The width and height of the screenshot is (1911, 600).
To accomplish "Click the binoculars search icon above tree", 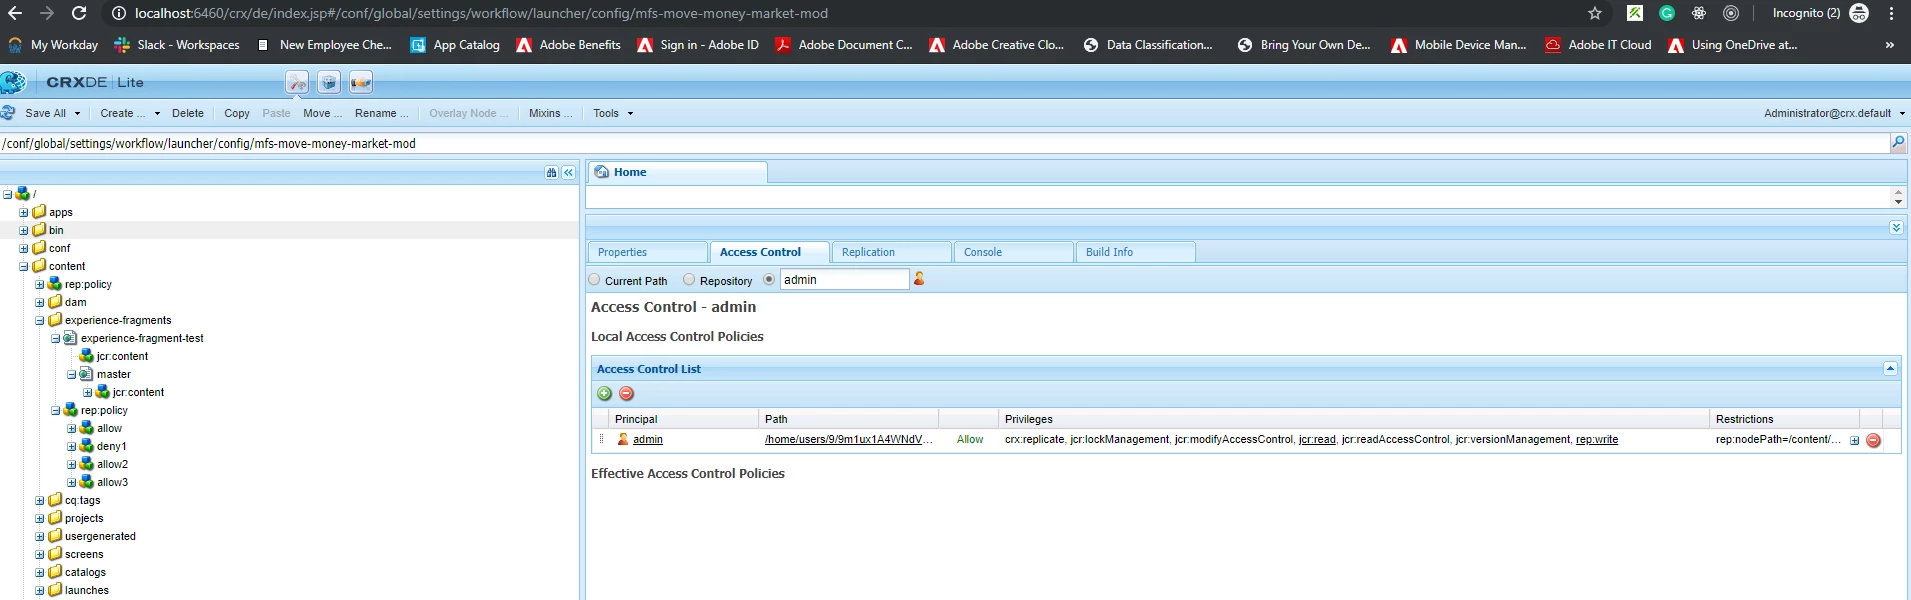I will point(551,173).
